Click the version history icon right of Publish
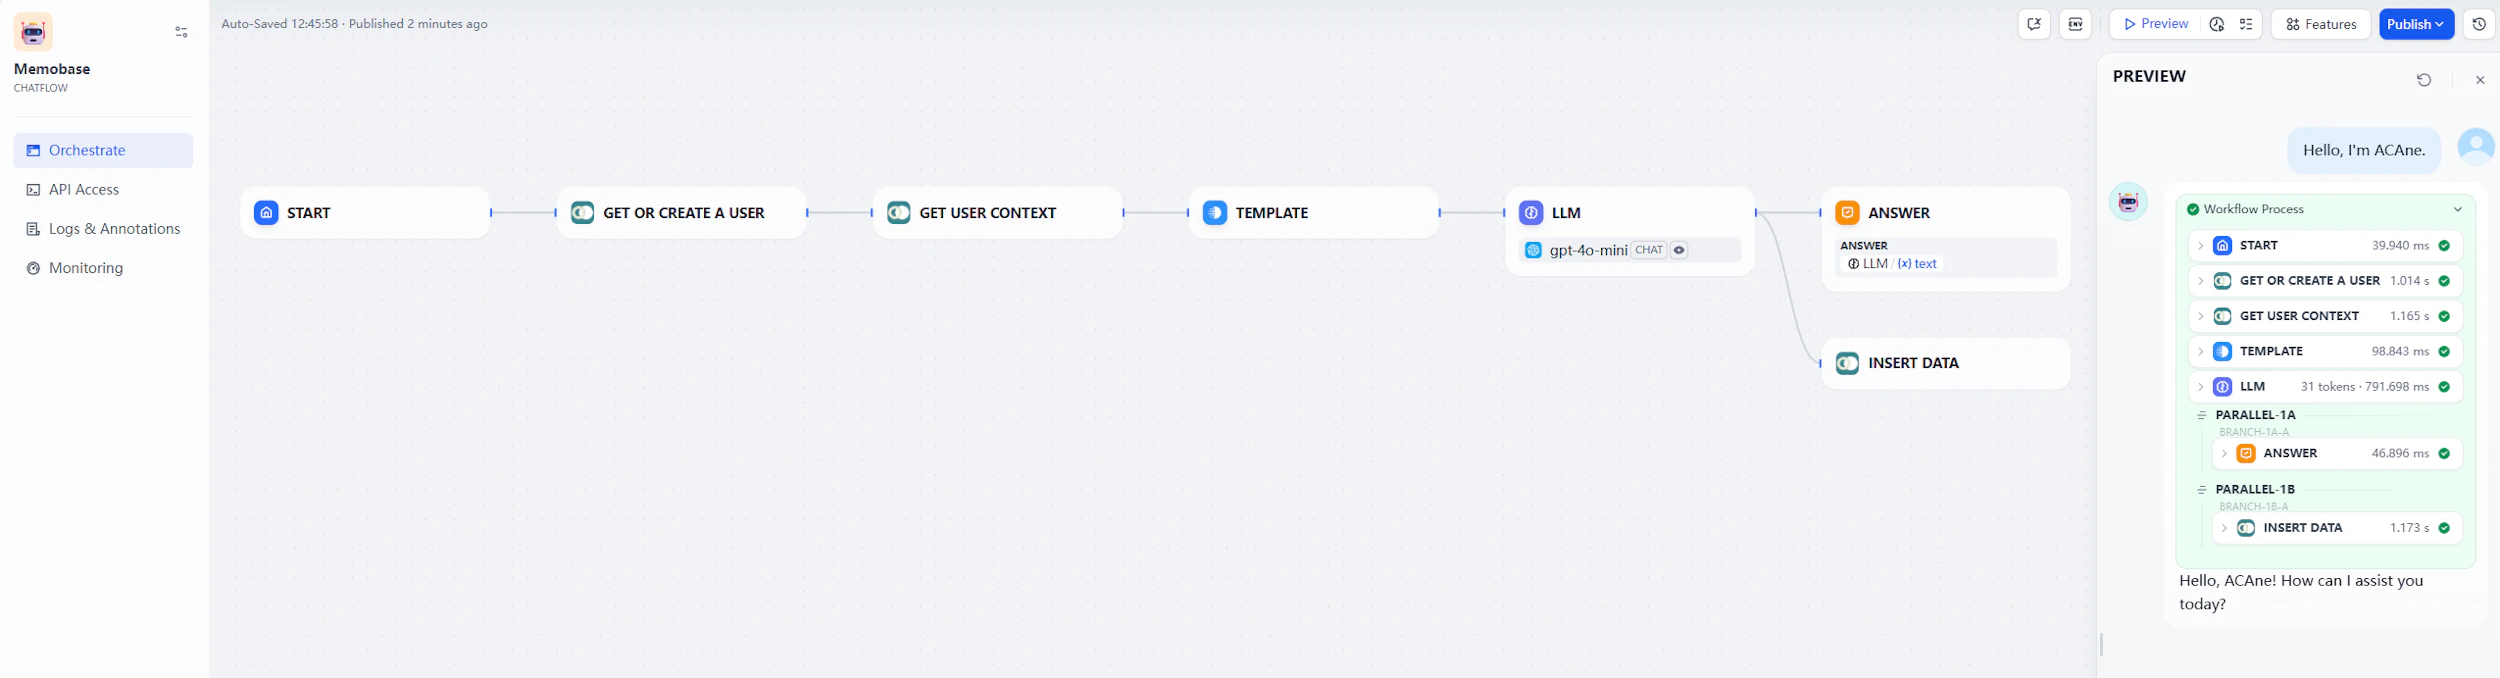The image size is (2500, 678). tap(2480, 24)
